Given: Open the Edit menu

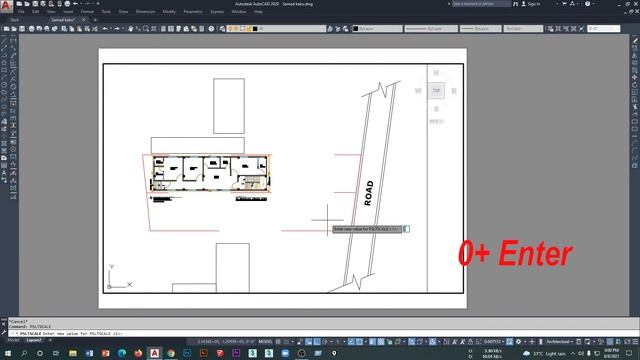Looking at the screenshot, I should [x=36, y=12].
